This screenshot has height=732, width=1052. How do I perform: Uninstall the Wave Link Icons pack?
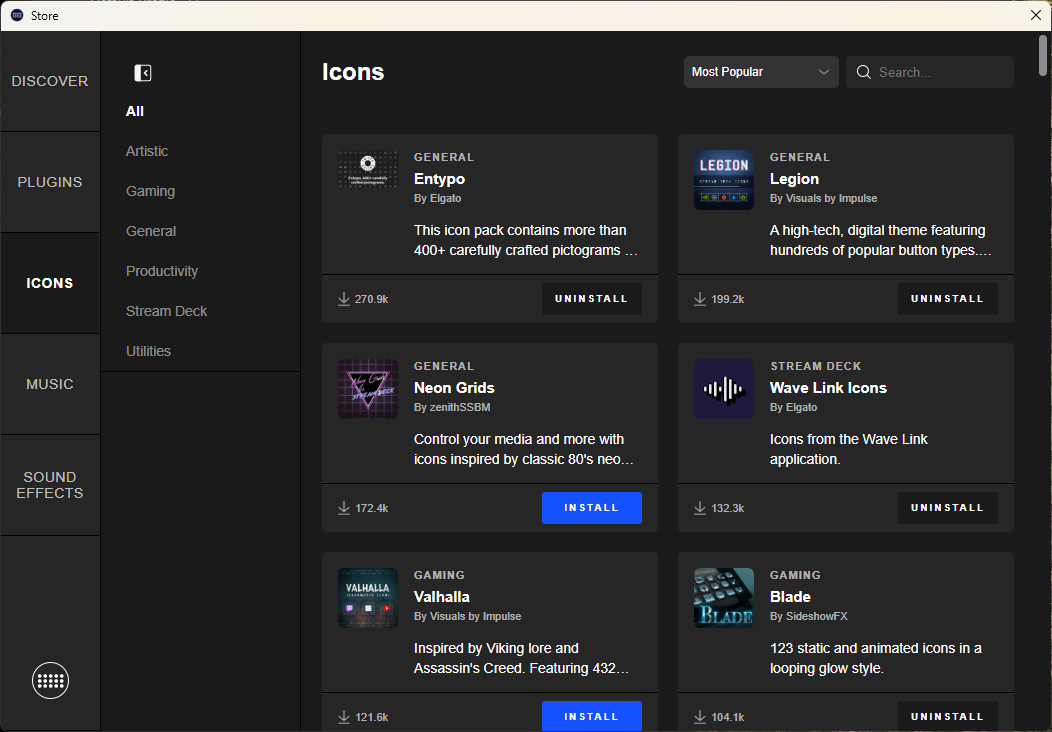947,508
